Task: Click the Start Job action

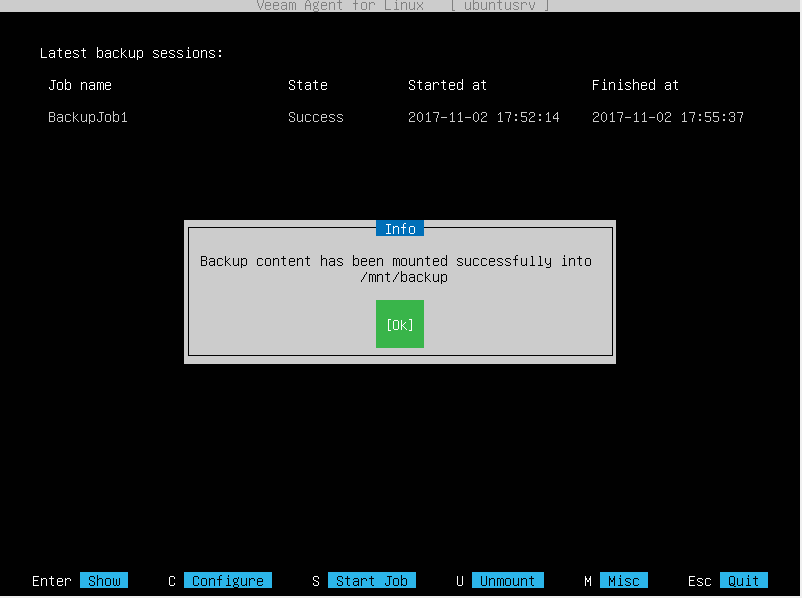Action: pos(371,581)
